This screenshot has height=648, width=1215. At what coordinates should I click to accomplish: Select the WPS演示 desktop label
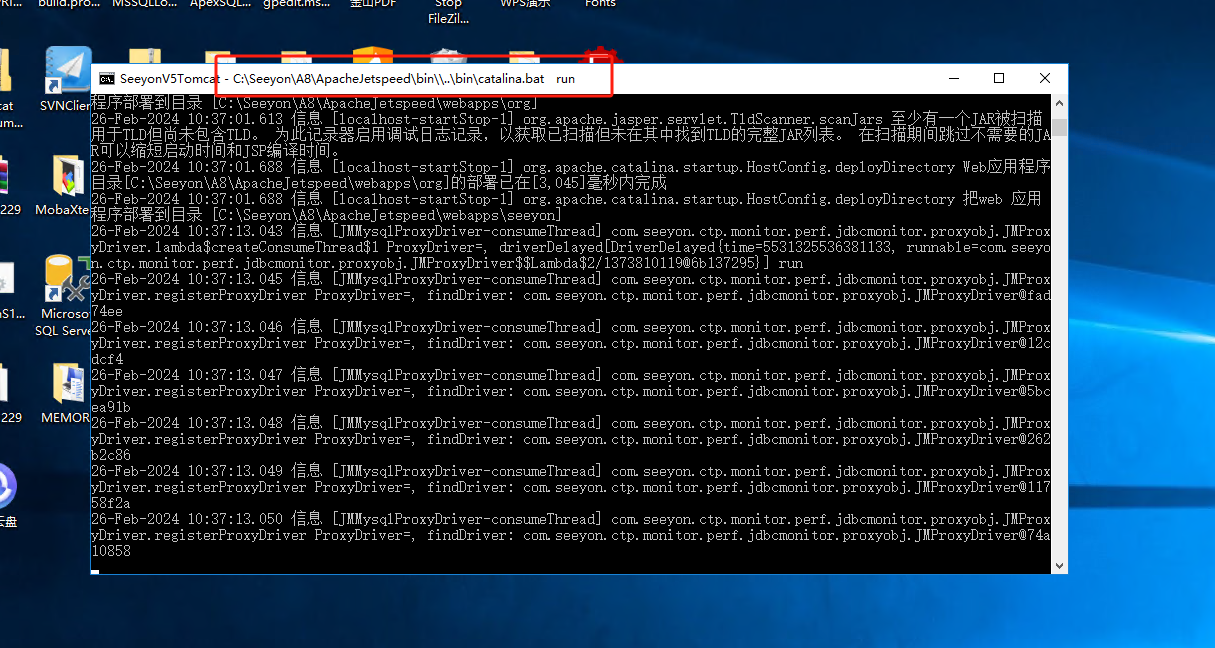coord(525,4)
